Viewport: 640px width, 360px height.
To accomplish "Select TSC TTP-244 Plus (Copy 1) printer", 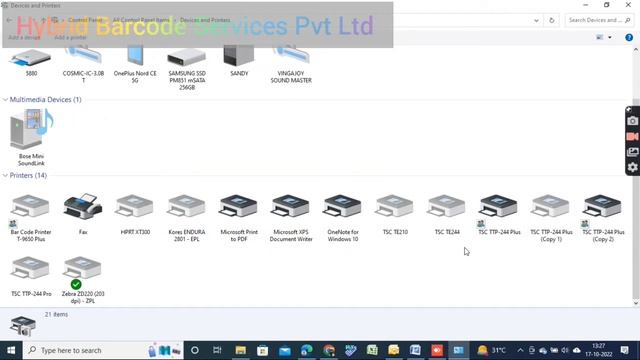I will [551, 218].
